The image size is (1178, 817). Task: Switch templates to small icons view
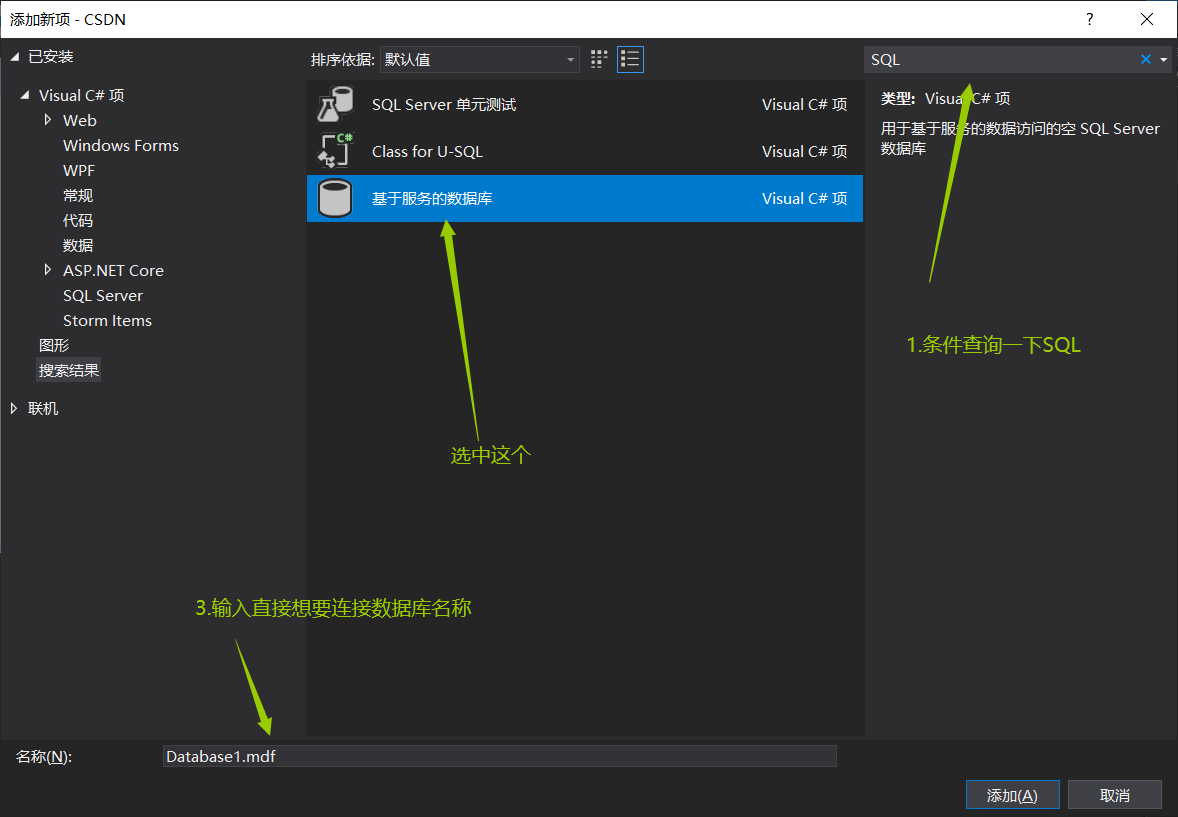(598, 59)
